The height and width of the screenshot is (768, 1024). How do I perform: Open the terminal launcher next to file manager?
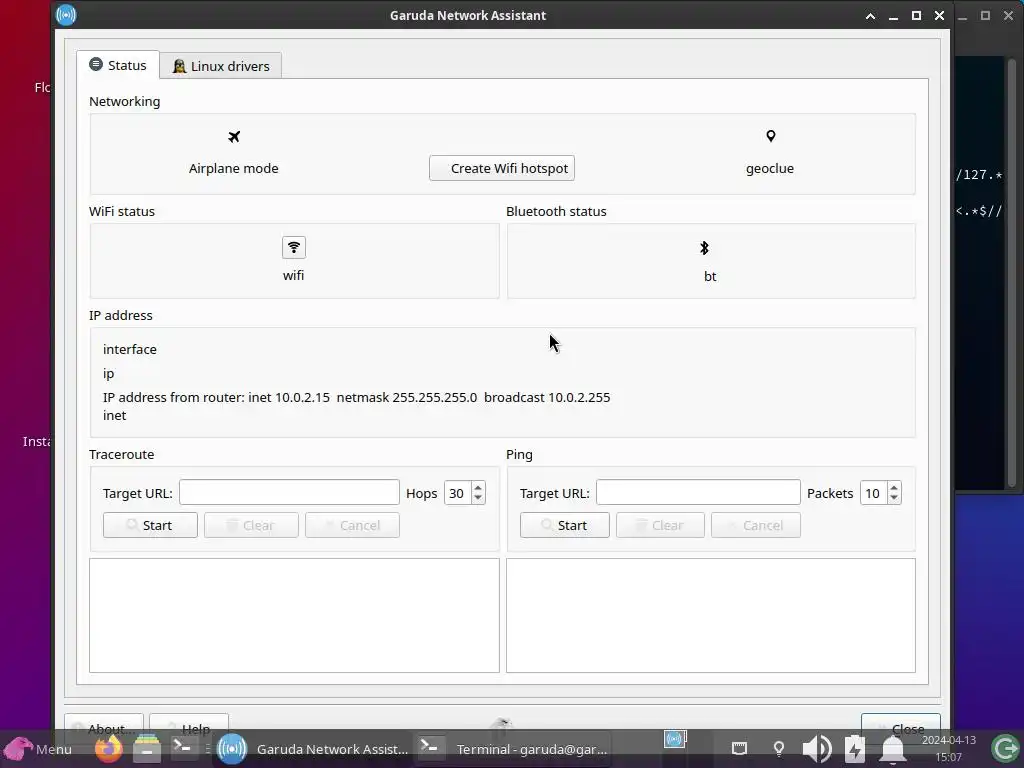(x=182, y=747)
